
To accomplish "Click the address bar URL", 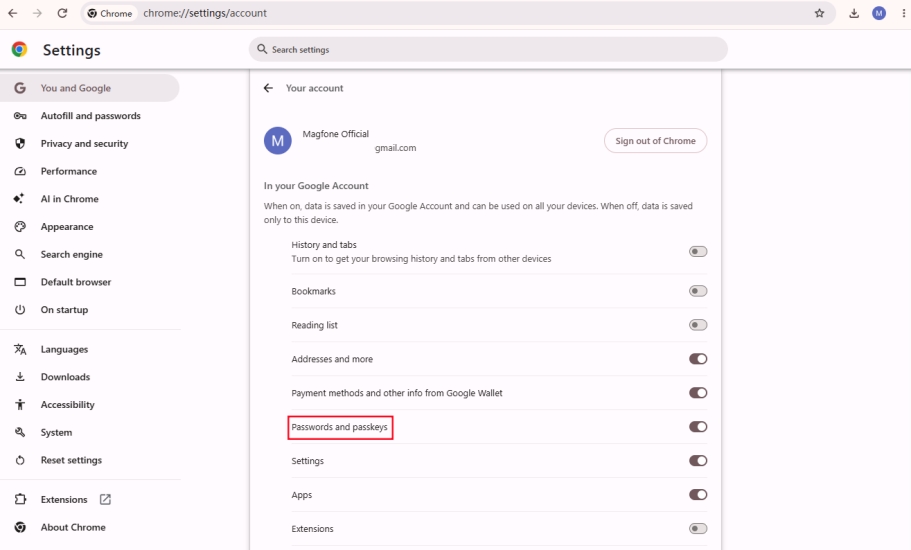I will point(205,13).
